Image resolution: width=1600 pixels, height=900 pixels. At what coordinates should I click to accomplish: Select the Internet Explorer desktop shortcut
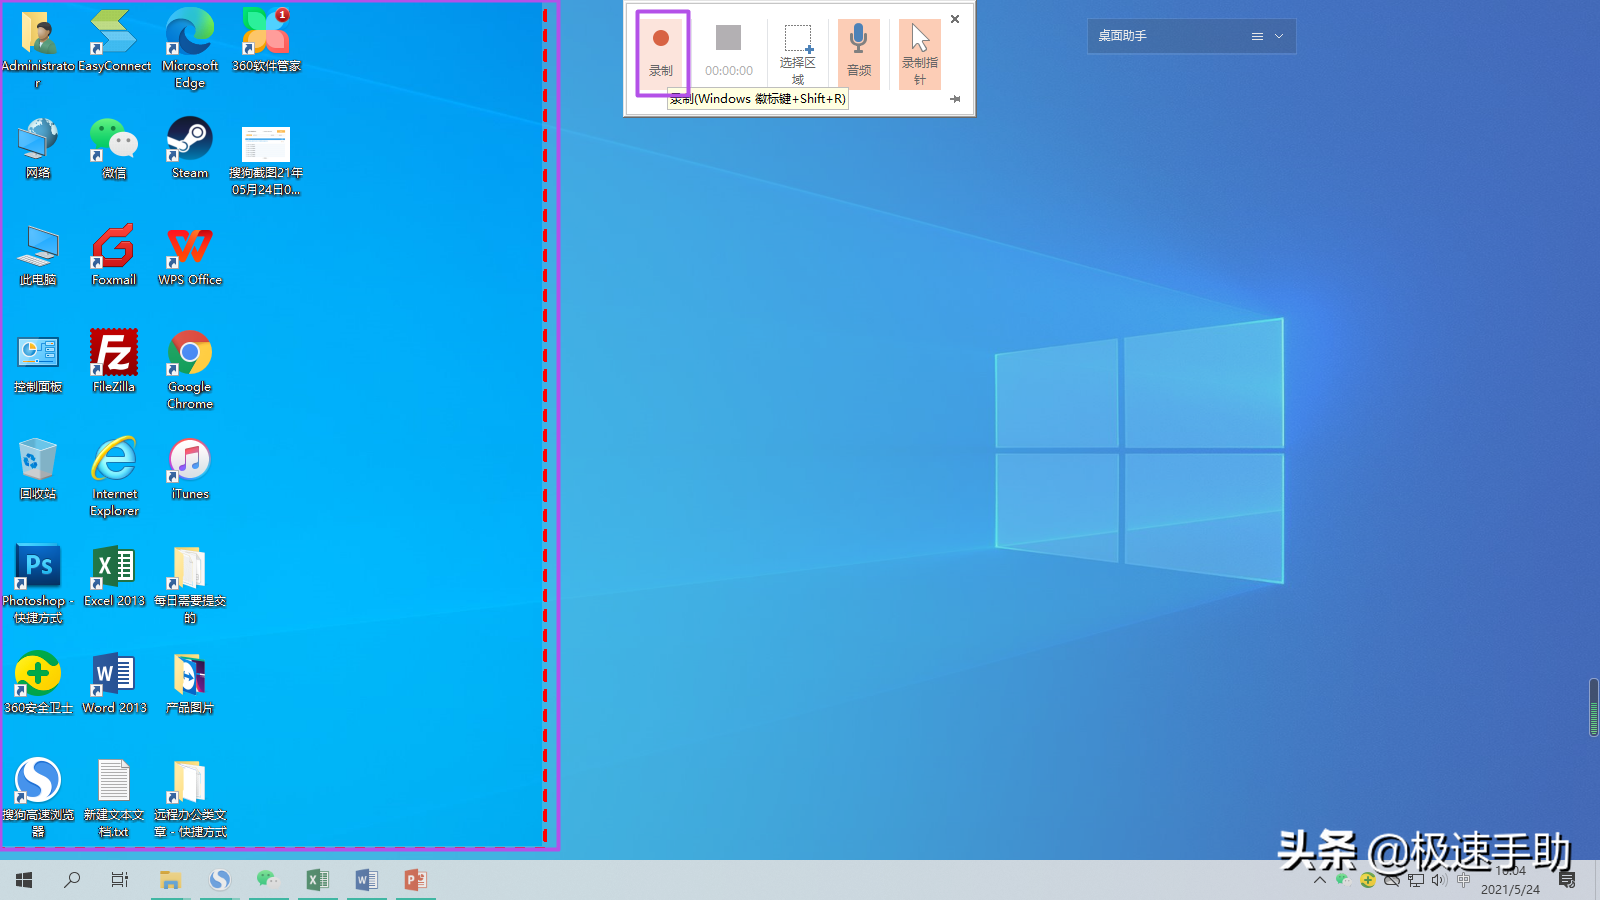[114, 476]
